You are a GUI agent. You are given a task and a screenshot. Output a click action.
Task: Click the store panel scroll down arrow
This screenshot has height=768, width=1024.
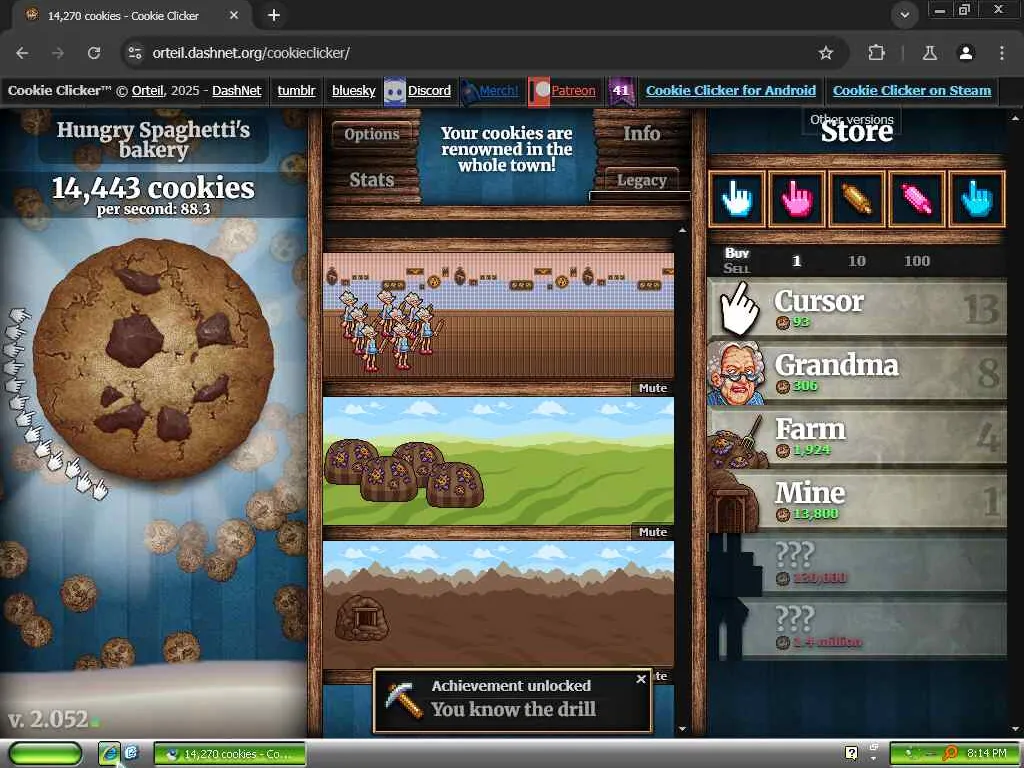tap(1014, 729)
